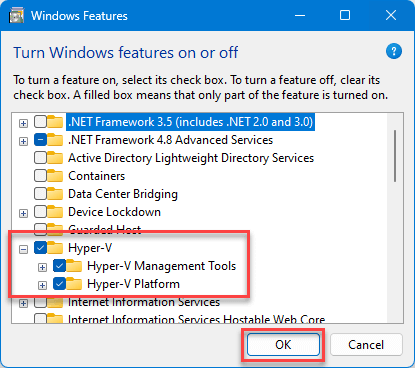Click the Device Lockdown folder icon
The height and width of the screenshot is (368, 415).
click(55, 212)
